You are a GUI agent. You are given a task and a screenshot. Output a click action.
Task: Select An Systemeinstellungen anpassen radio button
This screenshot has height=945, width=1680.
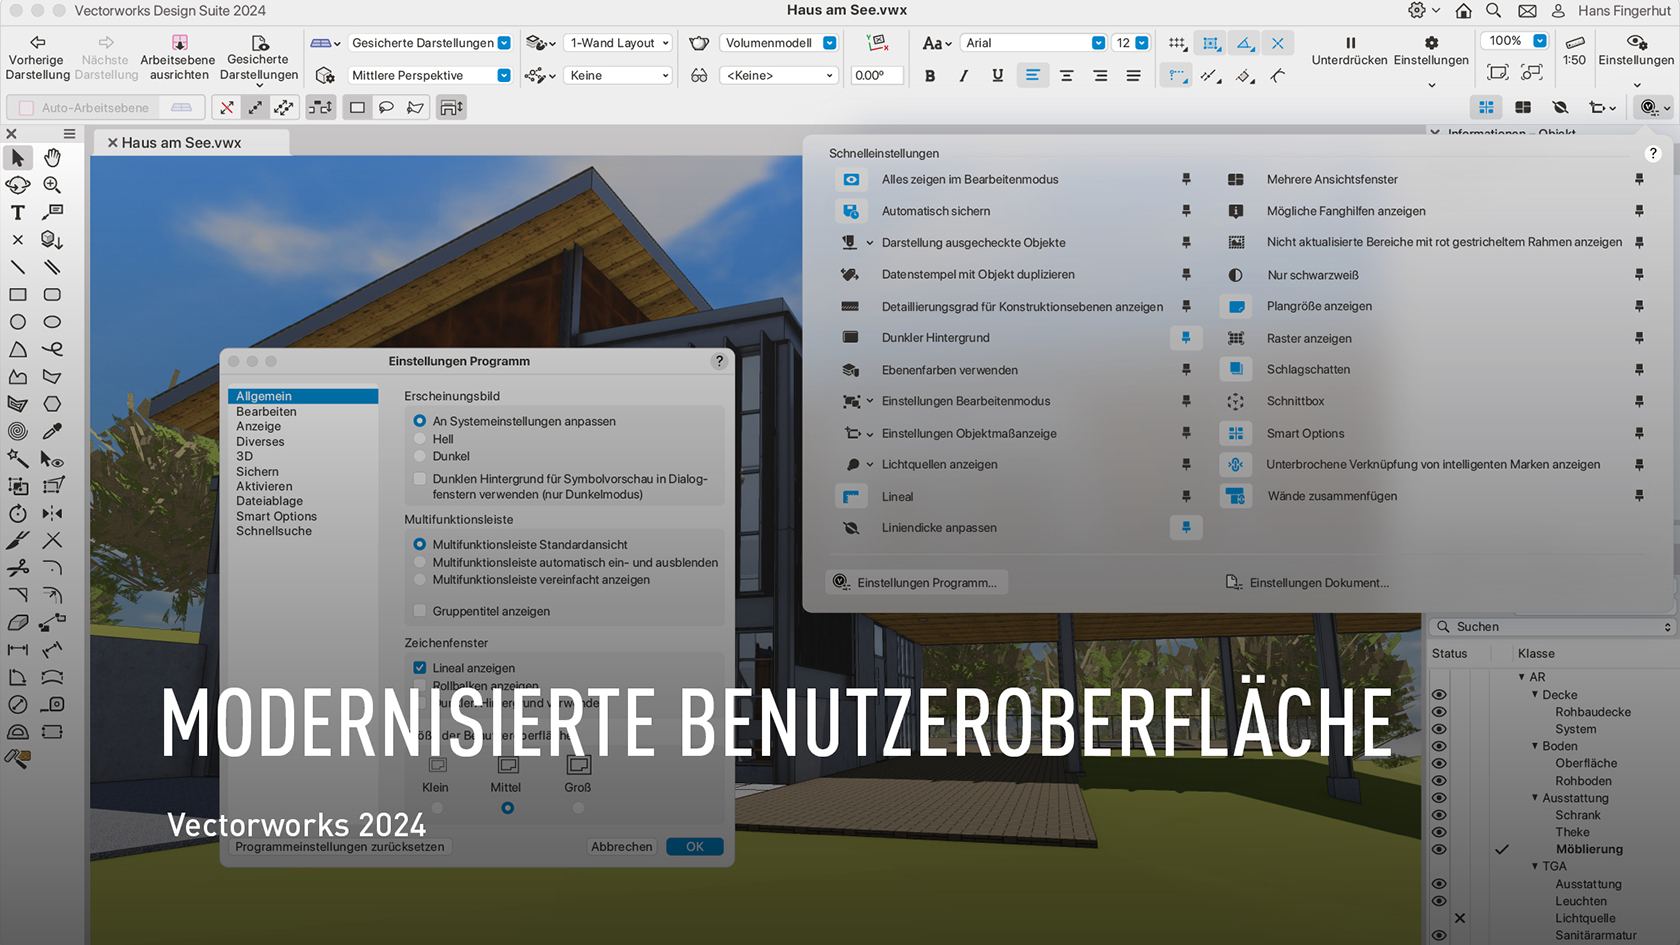point(420,421)
